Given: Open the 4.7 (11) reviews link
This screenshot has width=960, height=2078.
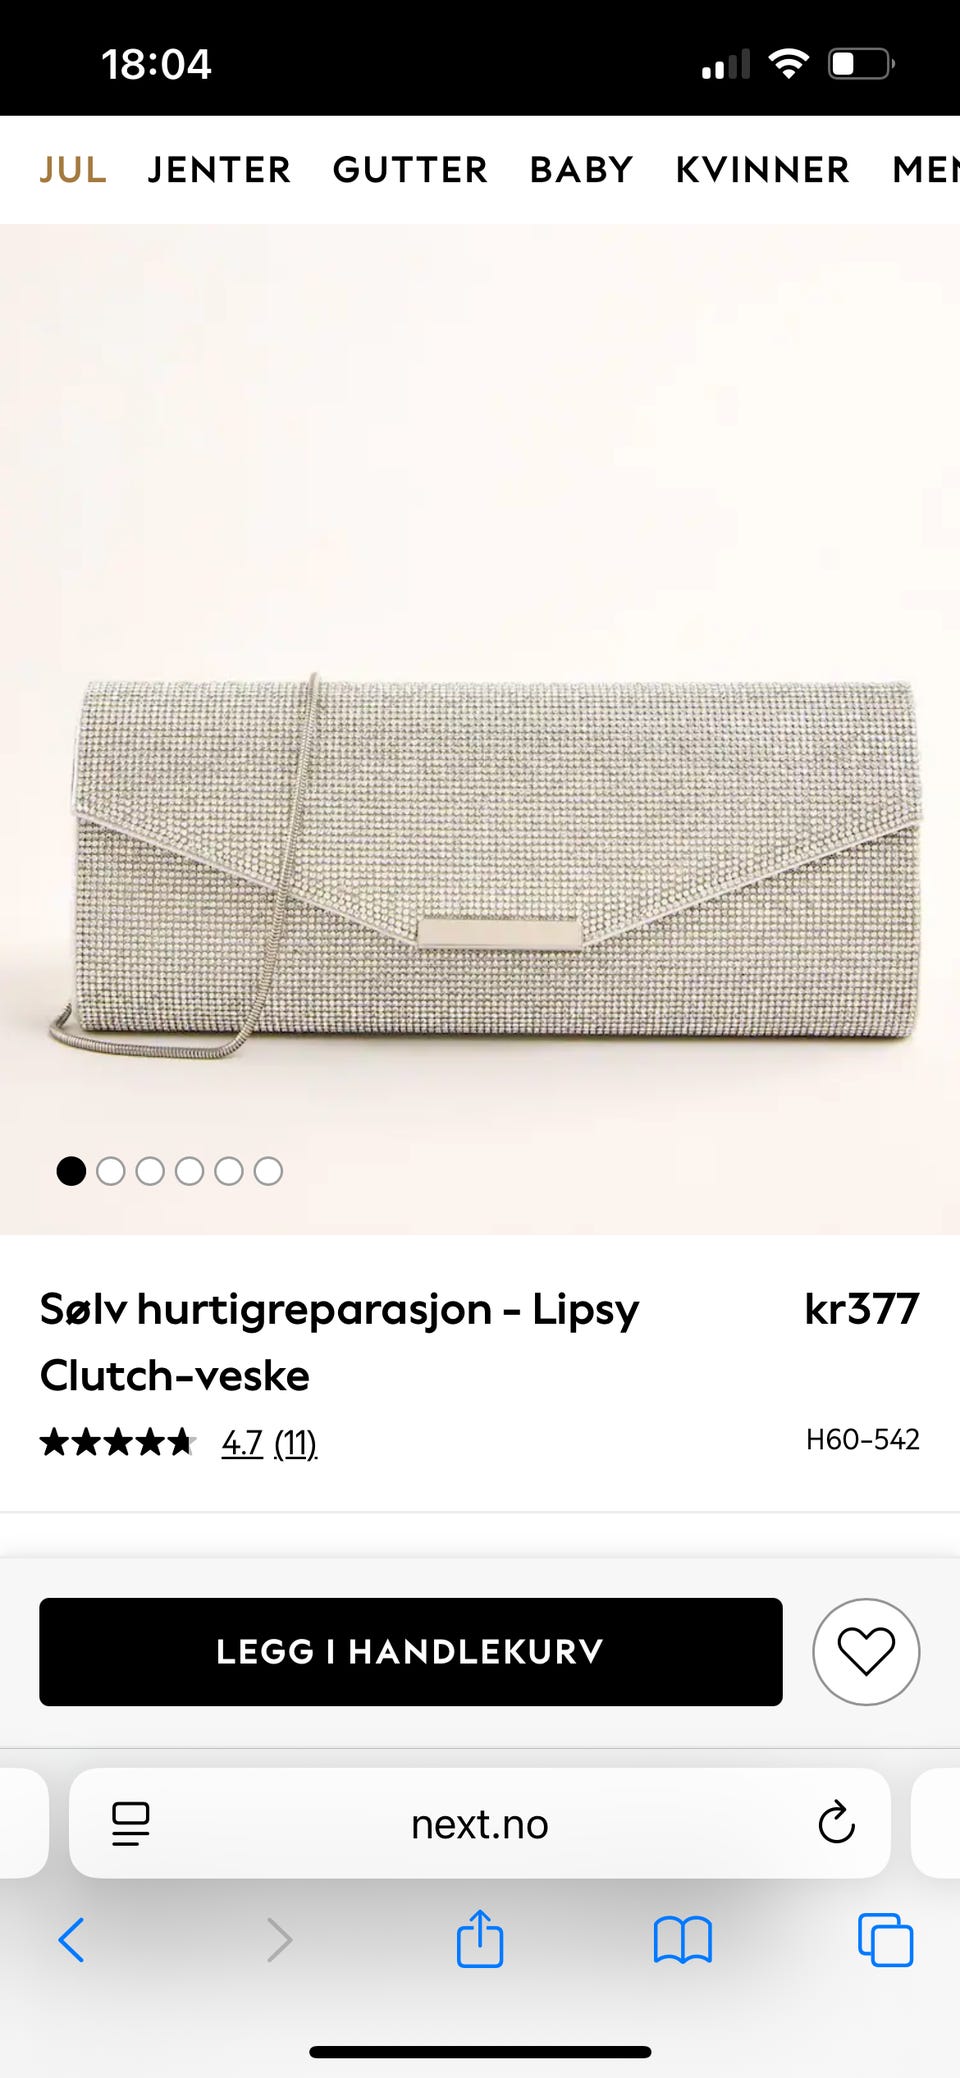Looking at the screenshot, I should point(269,1443).
